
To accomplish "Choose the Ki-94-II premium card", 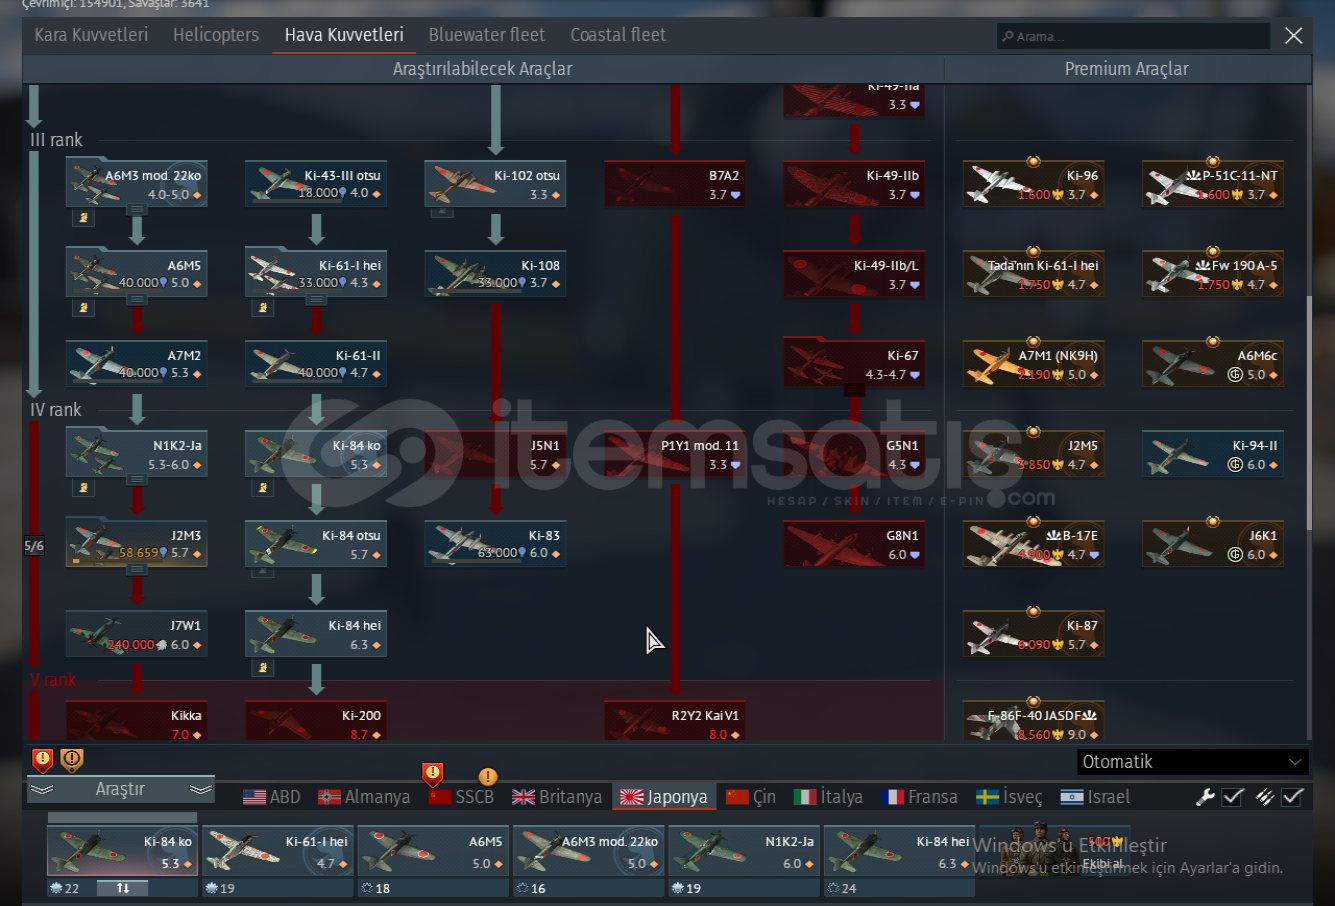I will click(x=1212, y=454).
